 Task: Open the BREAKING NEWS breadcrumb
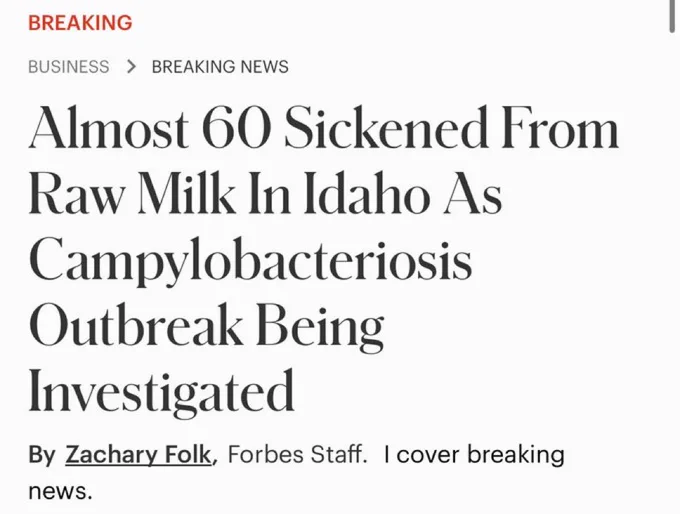pos(220,67)
